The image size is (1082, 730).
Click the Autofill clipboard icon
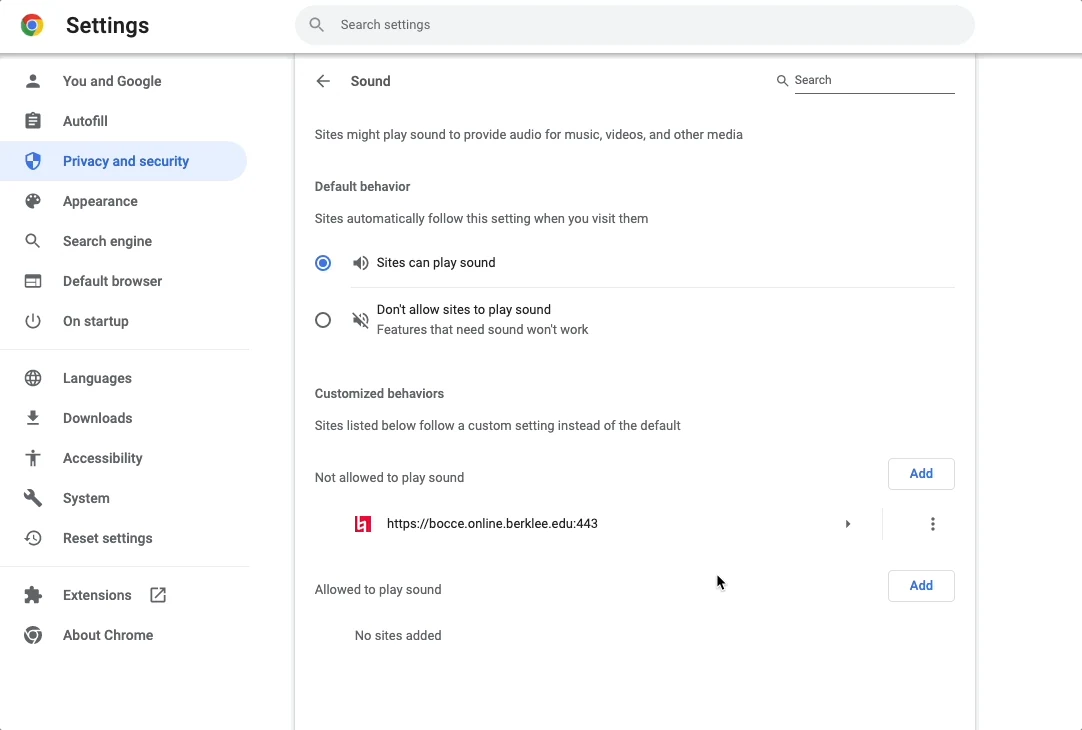coord(32,121)
